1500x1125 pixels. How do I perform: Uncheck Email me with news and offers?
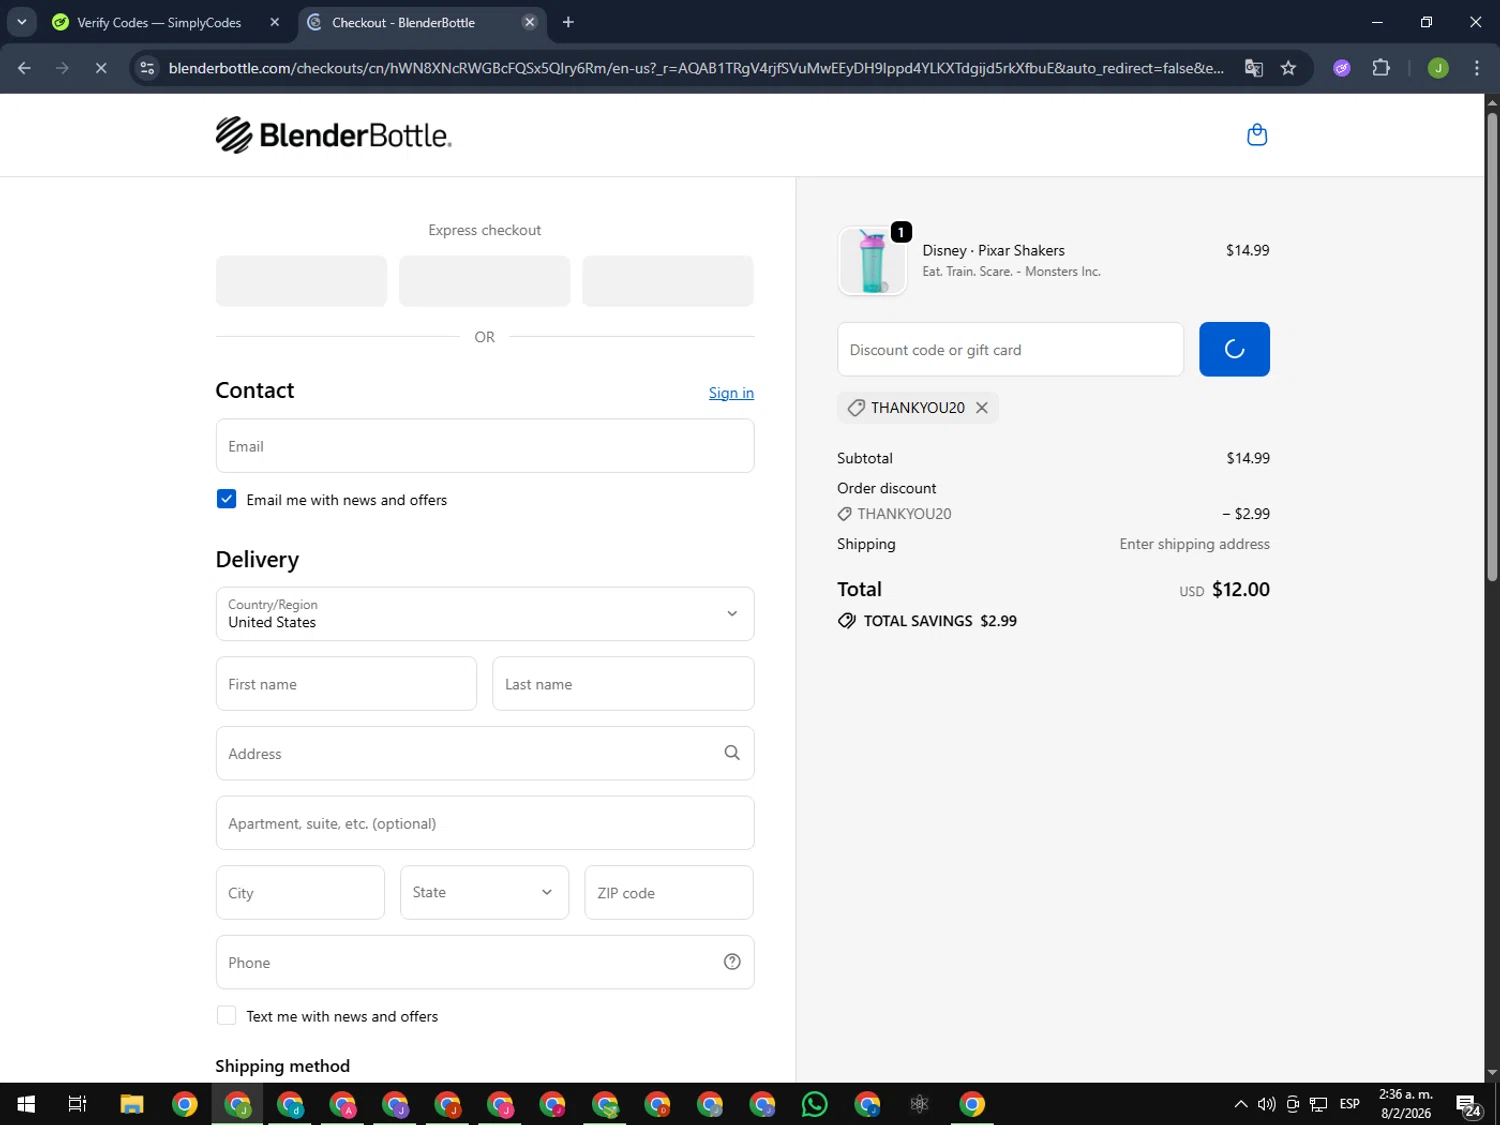227,499
